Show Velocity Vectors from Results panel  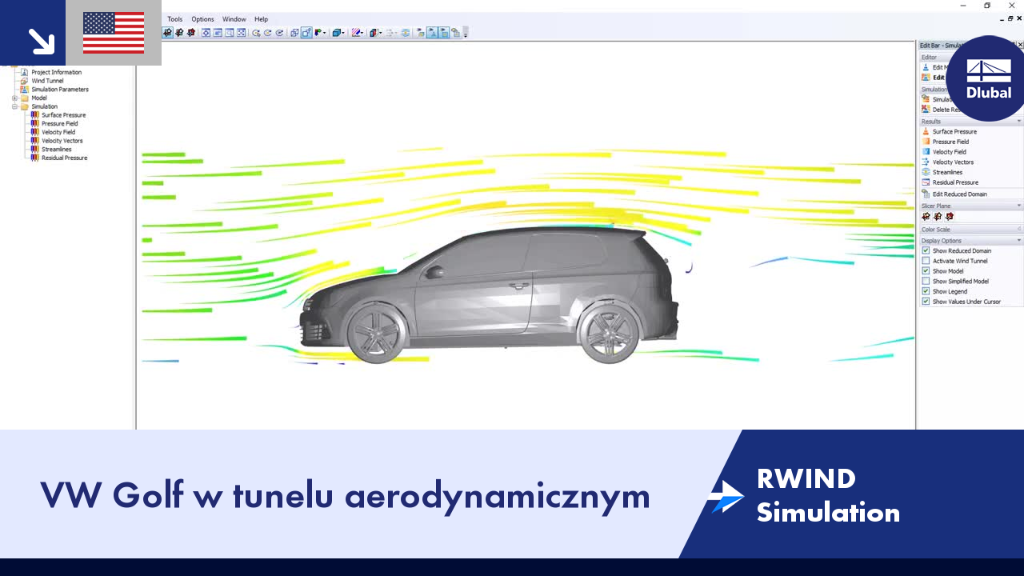pos(952,162)
